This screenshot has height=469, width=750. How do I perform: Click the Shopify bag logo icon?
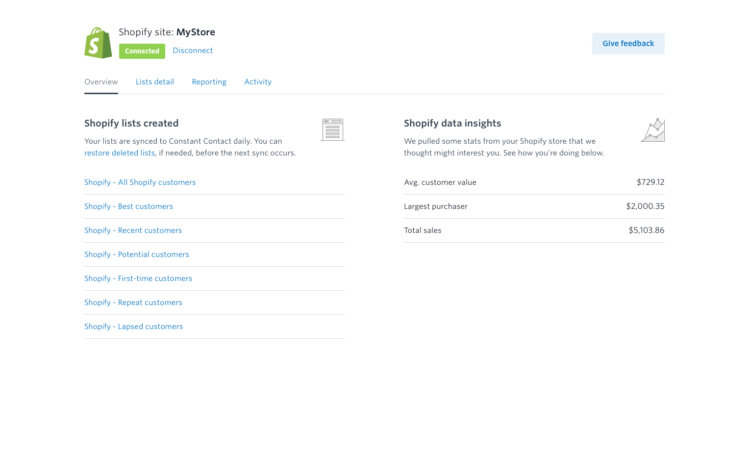(98, 43)
